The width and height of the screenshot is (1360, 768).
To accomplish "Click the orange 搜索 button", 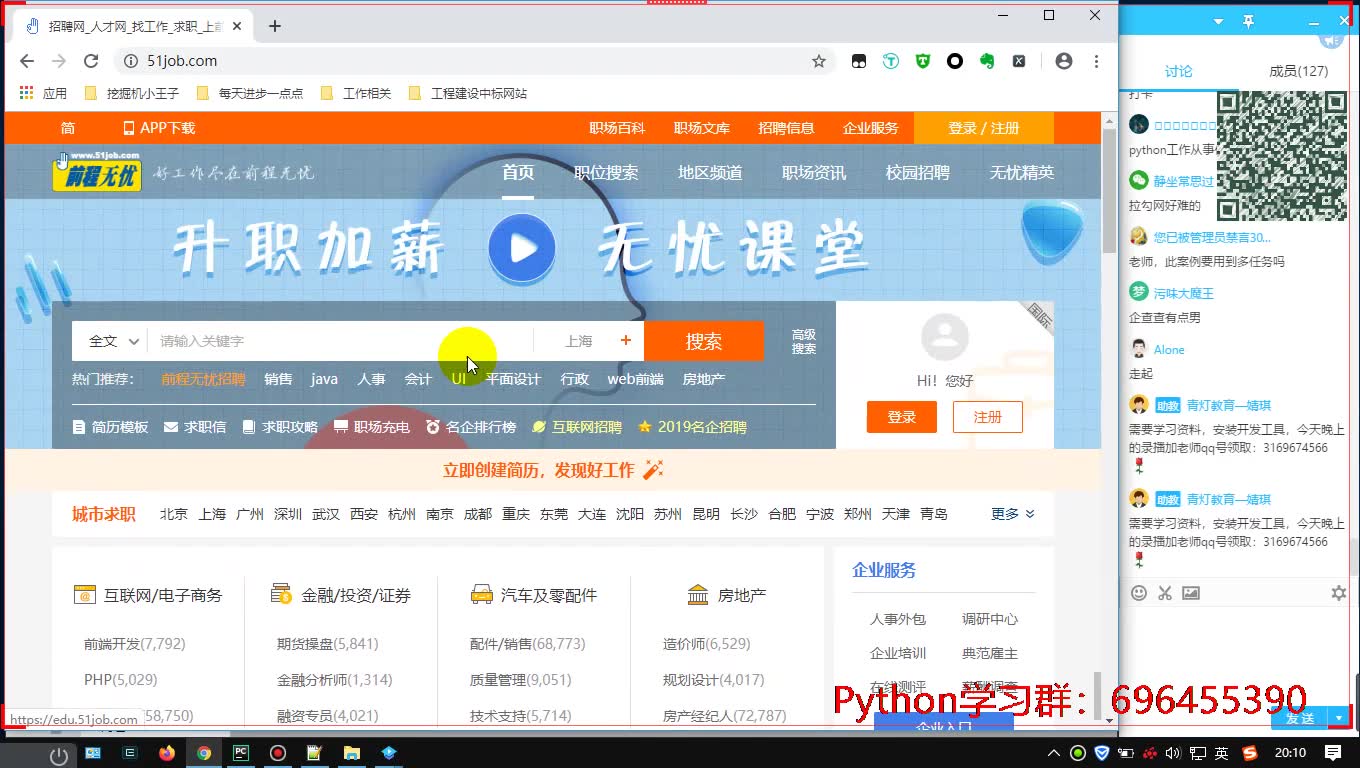I will pos(704,341).
